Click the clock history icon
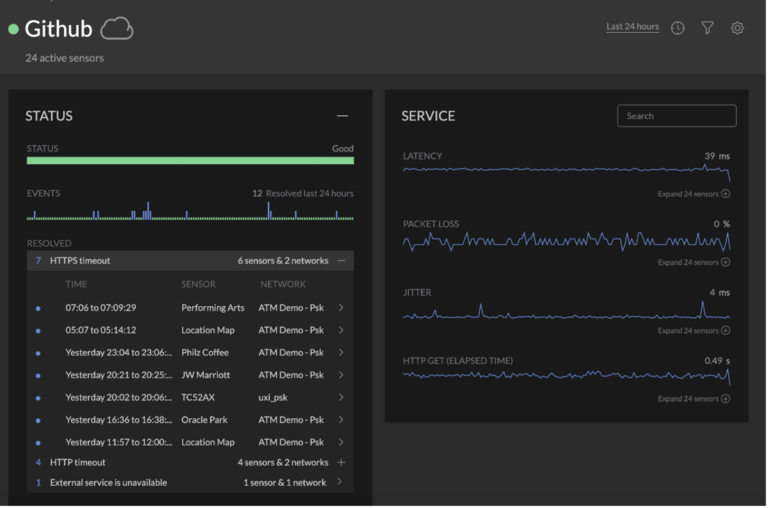This screenshot has height=508, width=768. (x=678, y=28)
